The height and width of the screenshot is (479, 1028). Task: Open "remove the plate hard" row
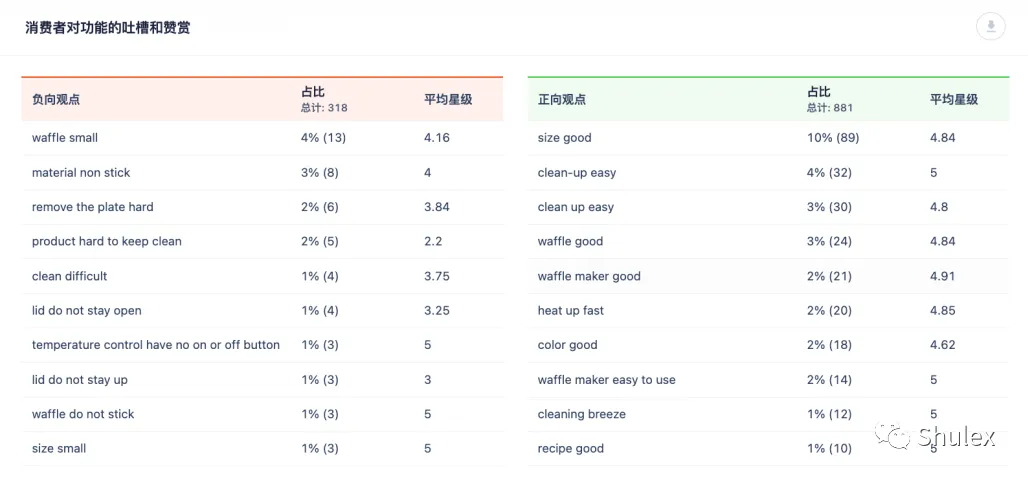[262, 207]
